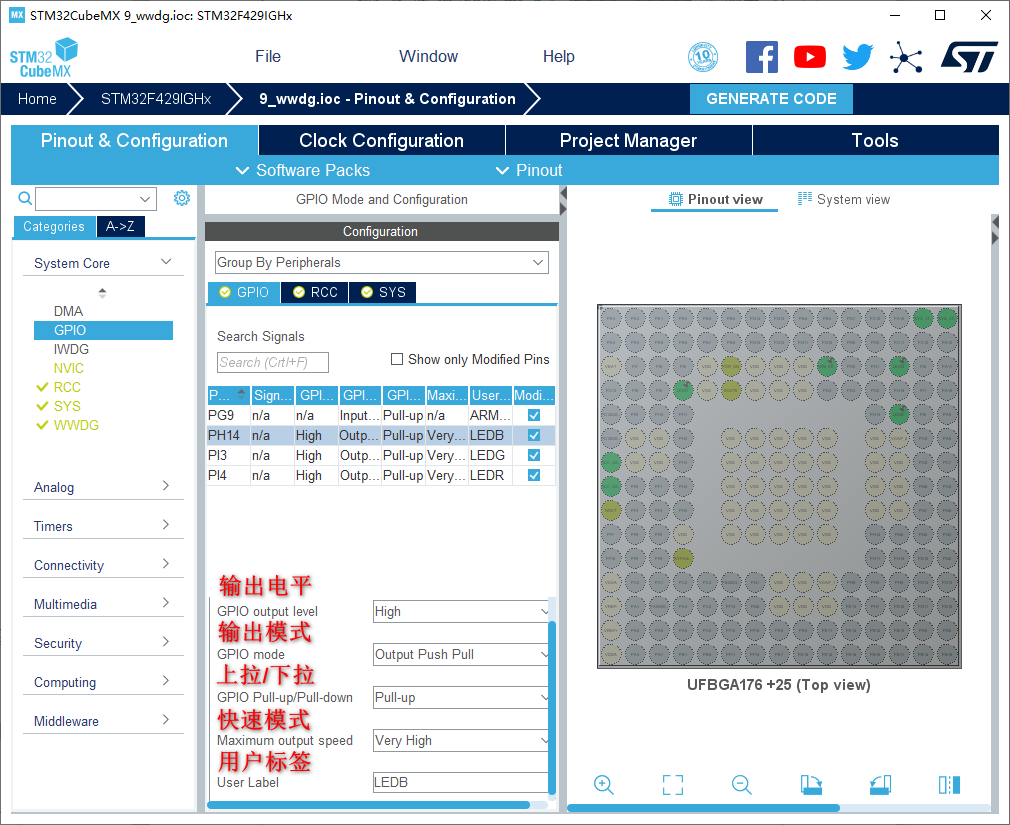Screen dimensions: 1010x825
Task: Rotate the chip view counter-clockwise
Action: [x=879, y=785]
